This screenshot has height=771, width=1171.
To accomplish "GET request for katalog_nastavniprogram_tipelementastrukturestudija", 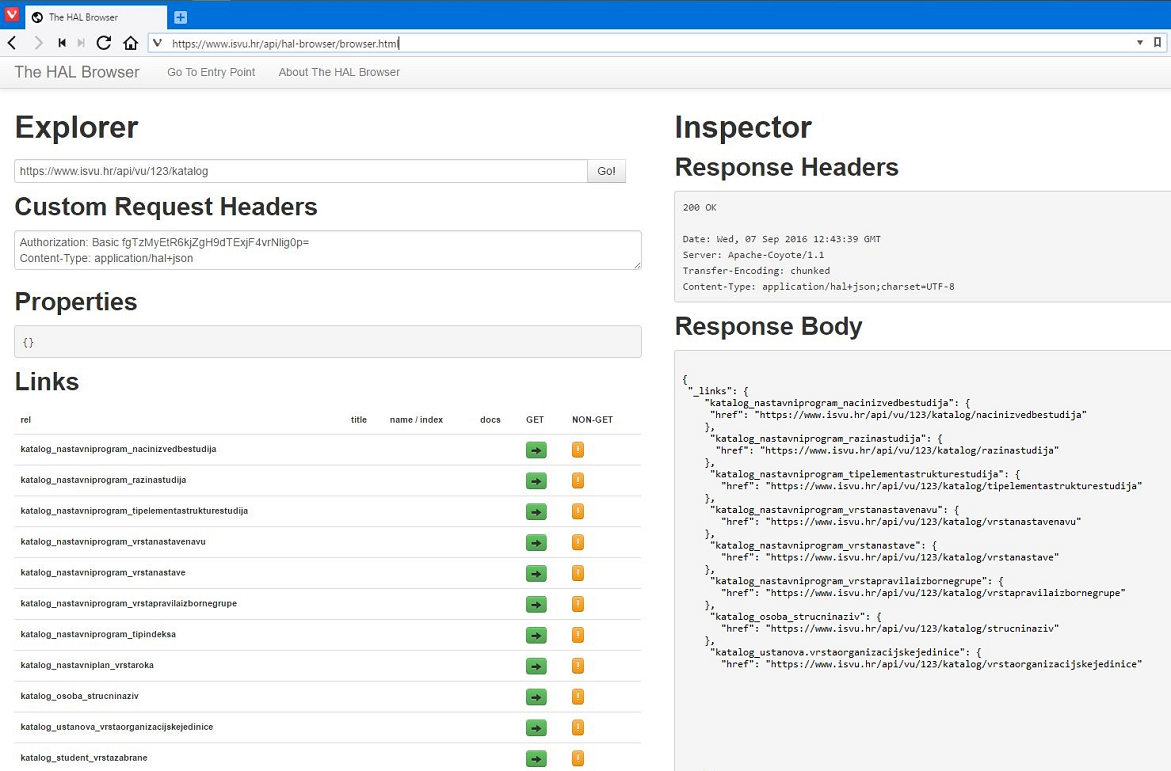I will tap(536, 512).
